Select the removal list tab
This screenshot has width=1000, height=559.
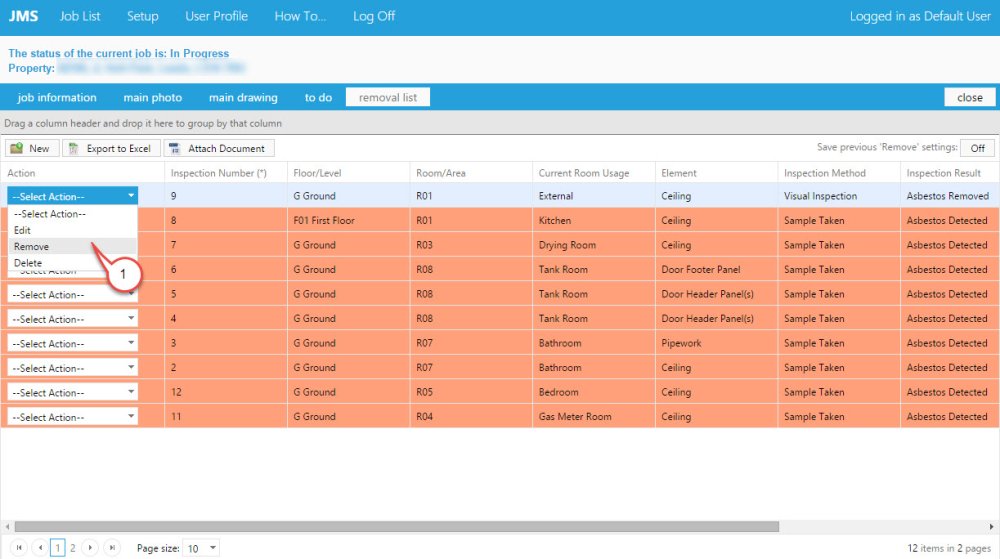[x=388, y=98]
